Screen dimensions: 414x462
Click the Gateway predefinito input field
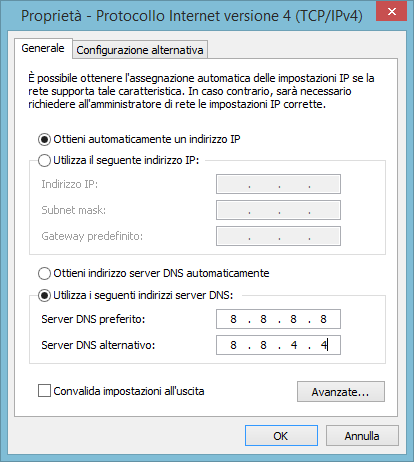(278, 236)
